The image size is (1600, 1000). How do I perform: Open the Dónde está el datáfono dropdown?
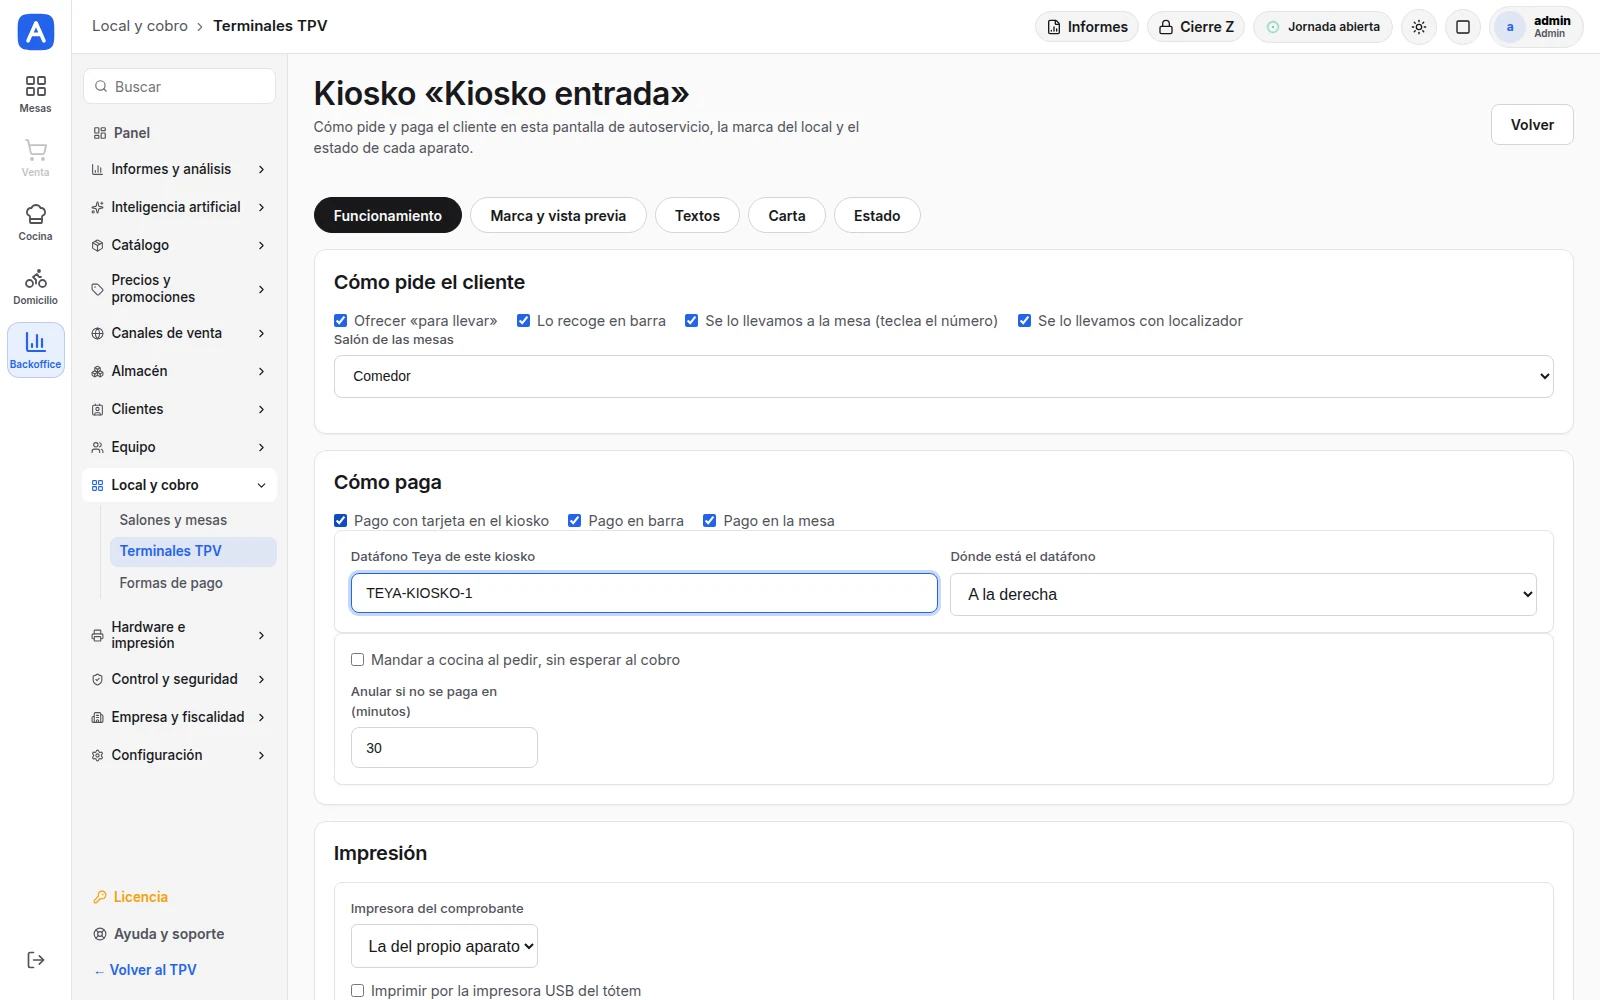tap(1243, 594)
